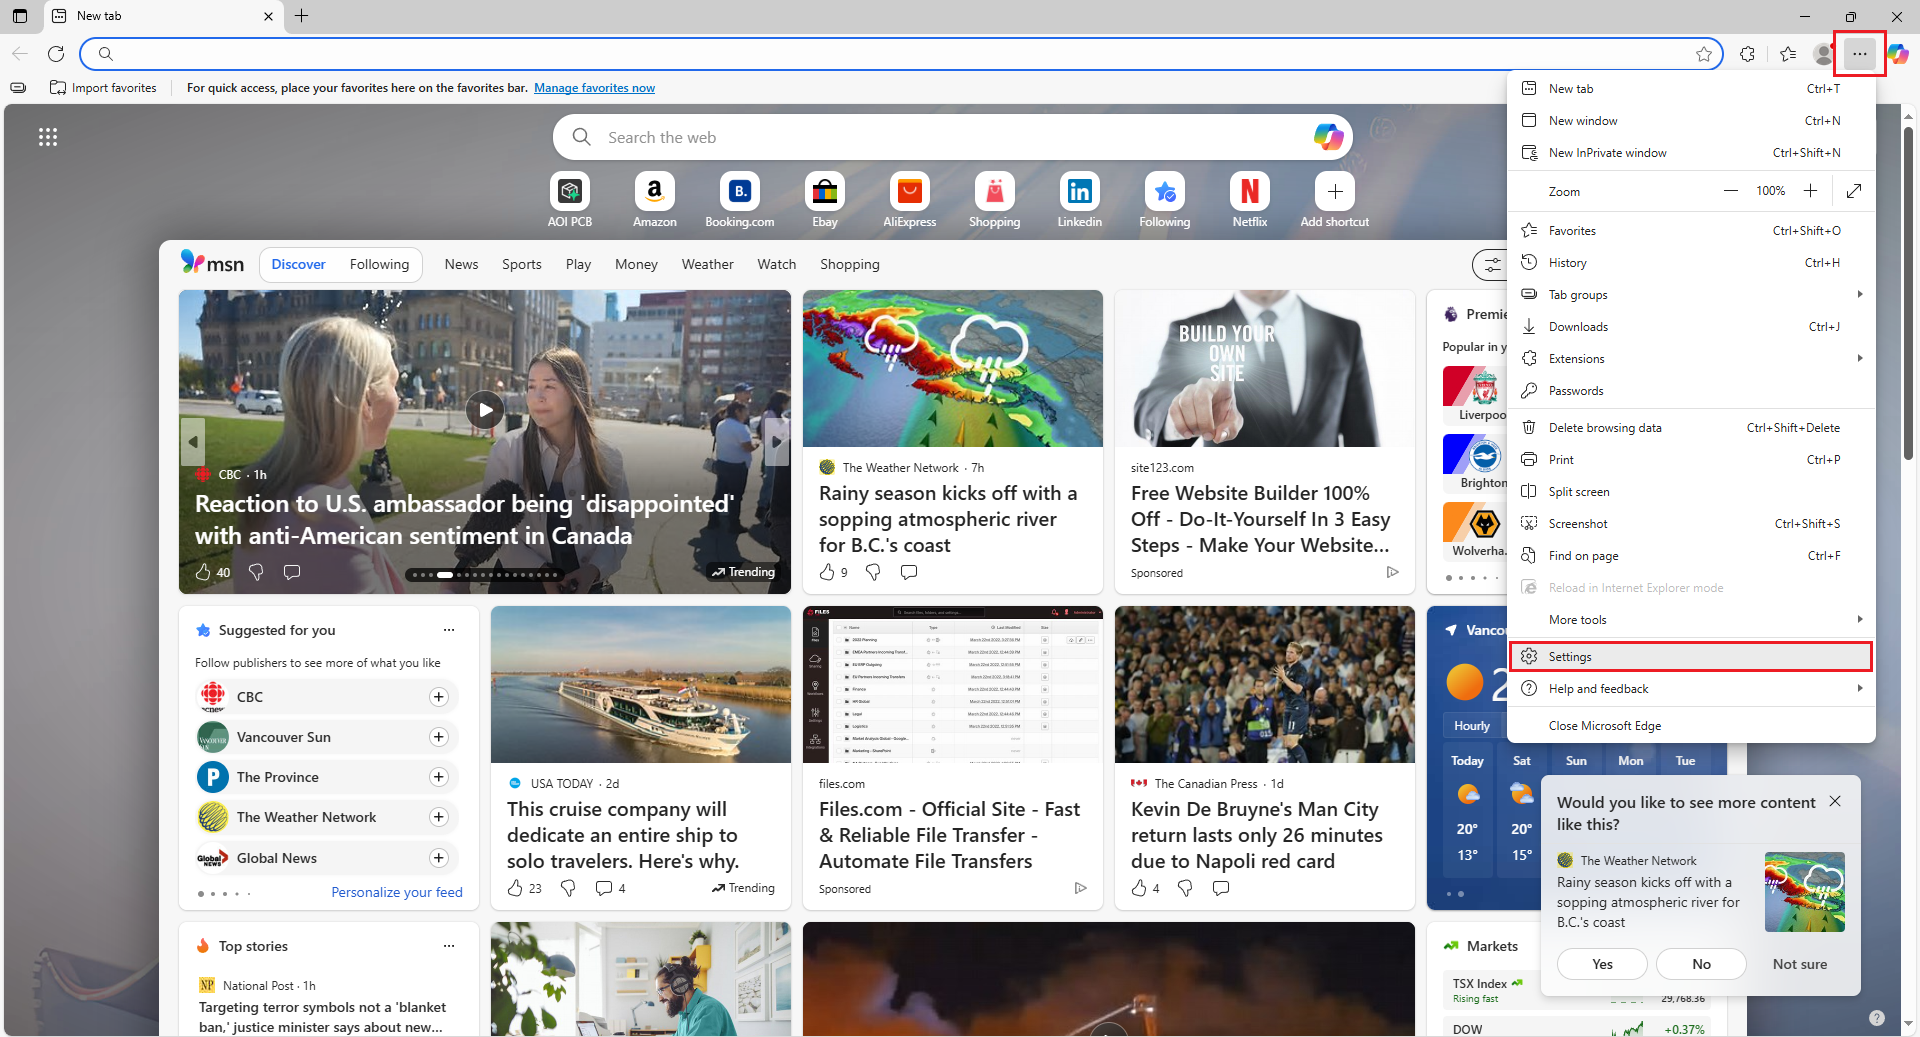Like the Rainy season weather article
Image resolution: width=1920 pixels, height=1037 pixels.
click(x=827, y=572)
